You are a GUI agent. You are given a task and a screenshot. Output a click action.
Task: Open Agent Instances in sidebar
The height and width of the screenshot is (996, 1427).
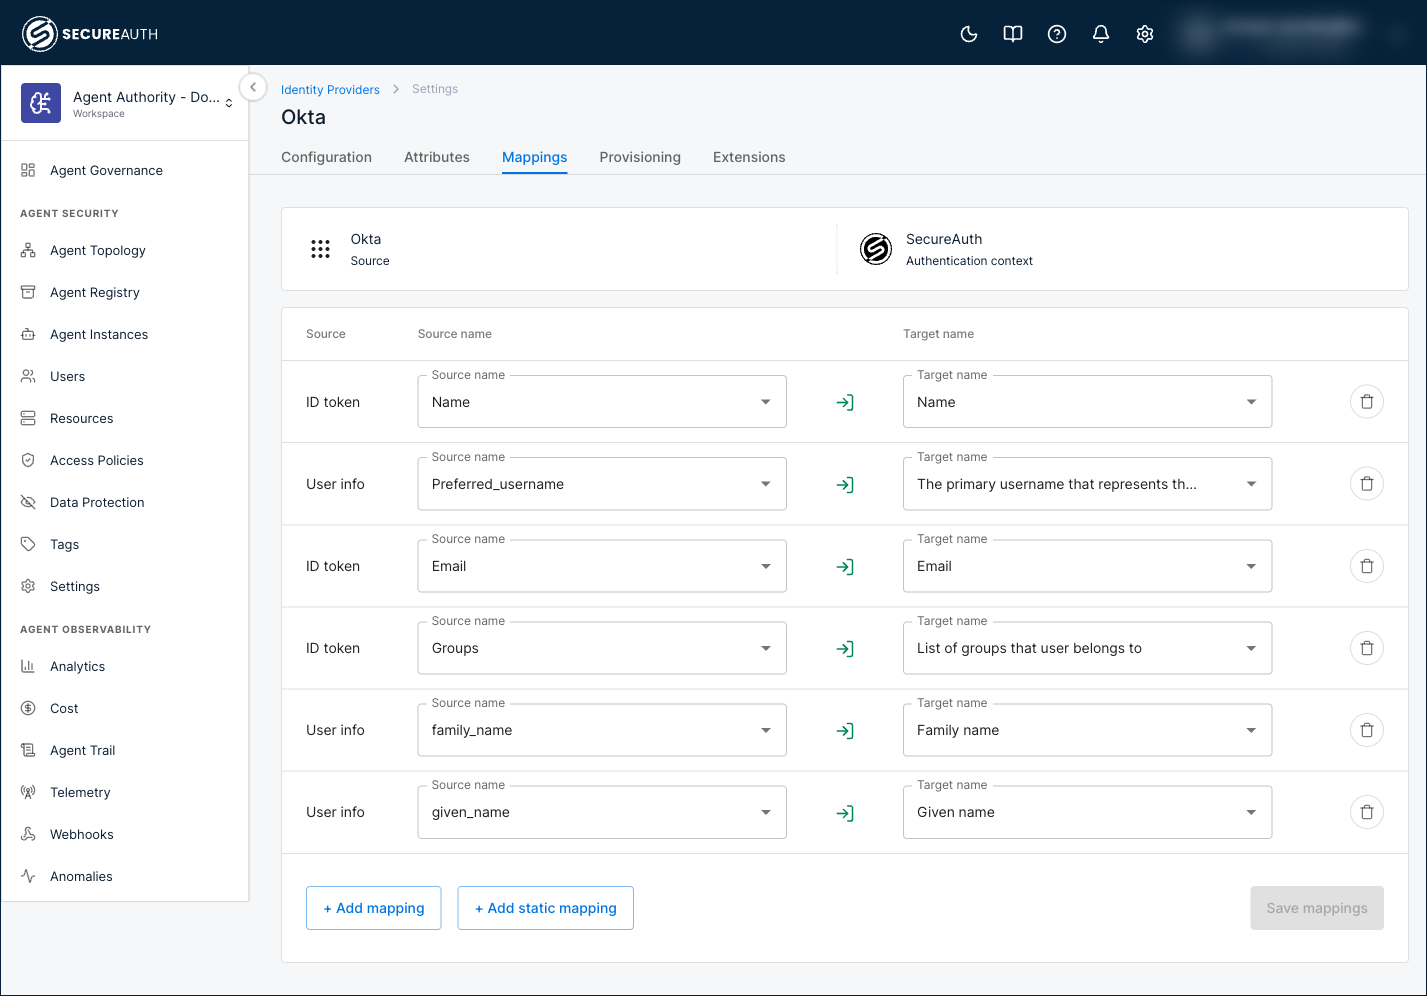tap(124, 334)
